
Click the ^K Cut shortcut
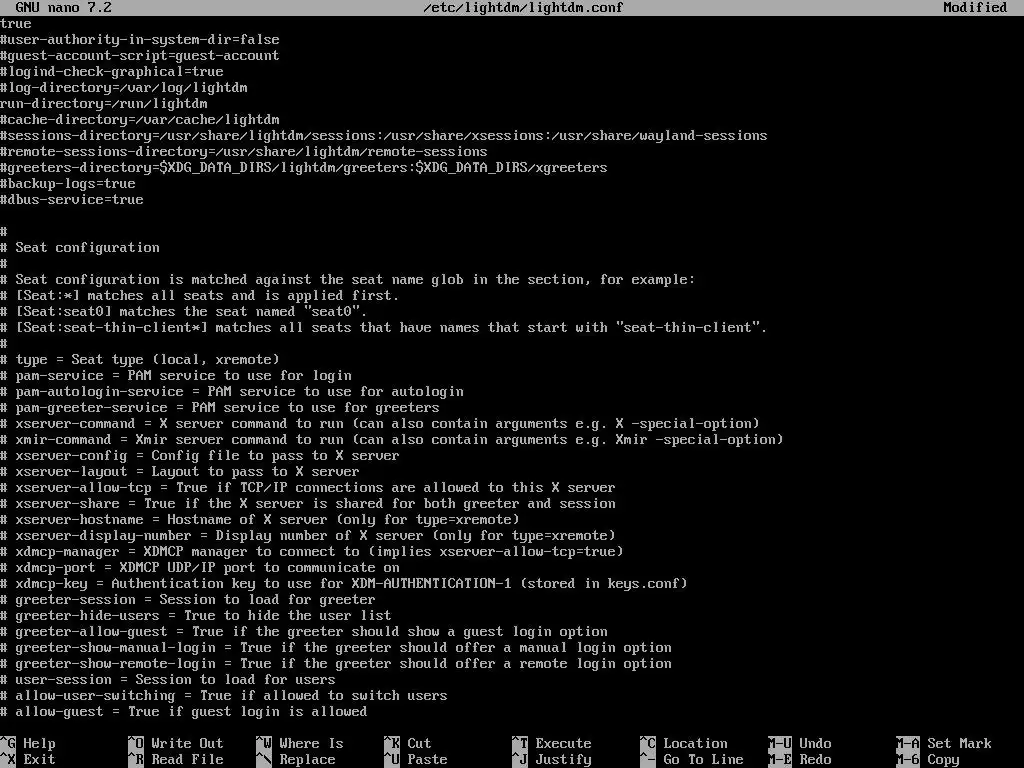pyautogui.click(x=408, y=743)
